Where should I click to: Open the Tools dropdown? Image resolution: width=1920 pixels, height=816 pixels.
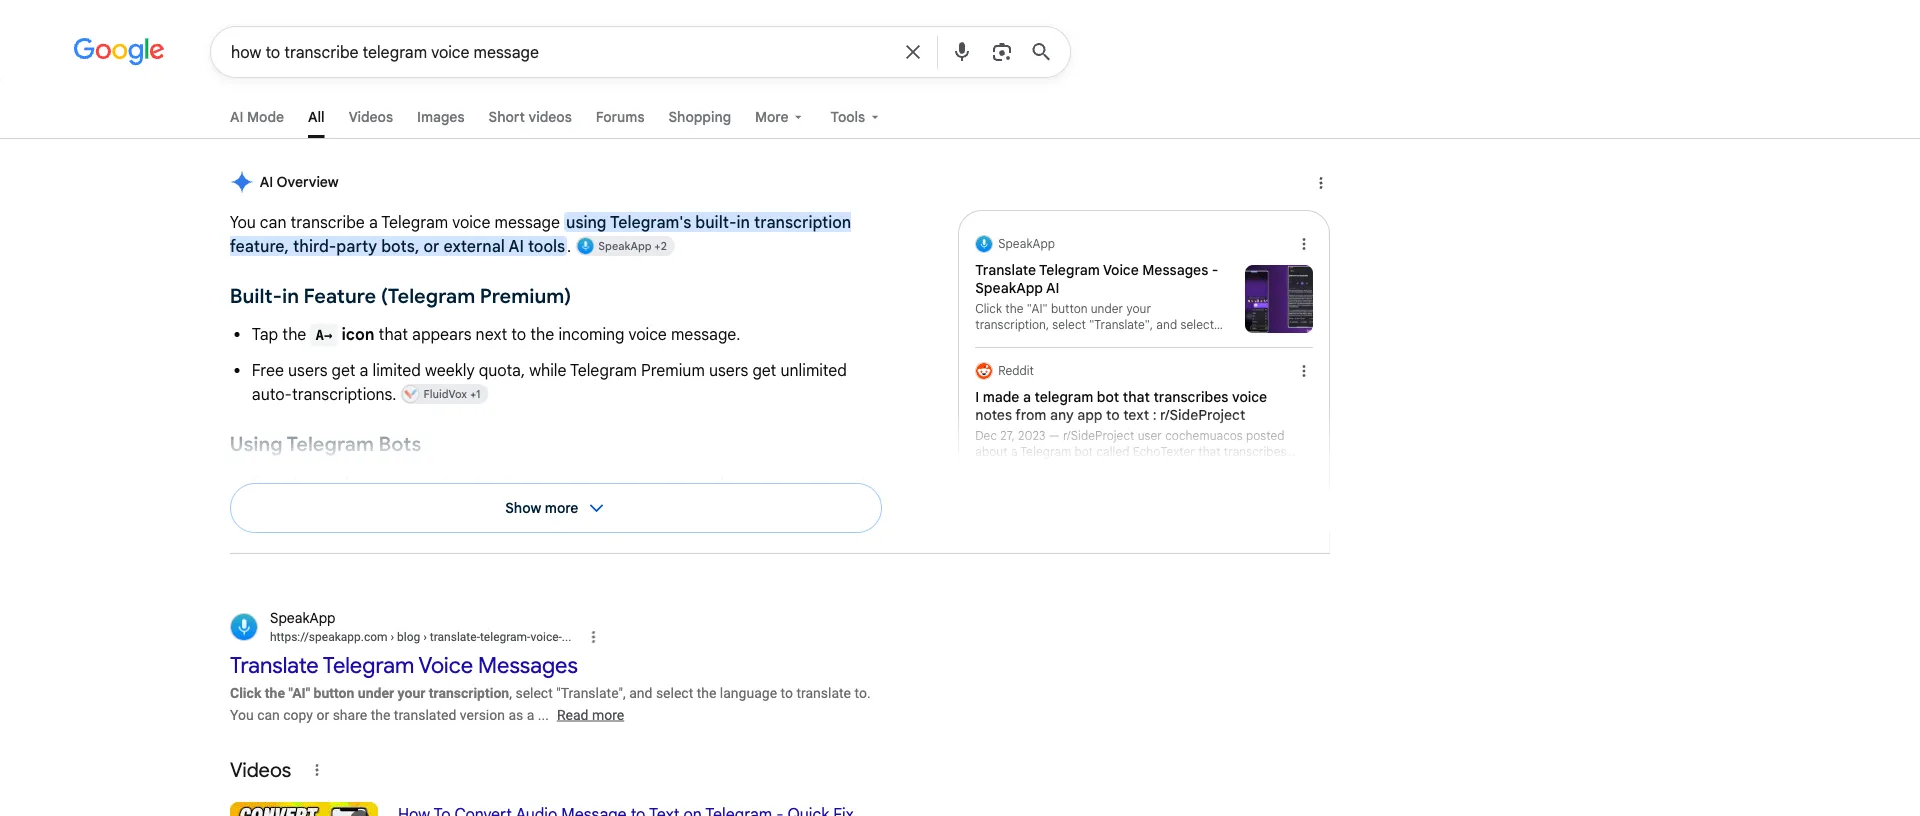(x=854, y=117)
